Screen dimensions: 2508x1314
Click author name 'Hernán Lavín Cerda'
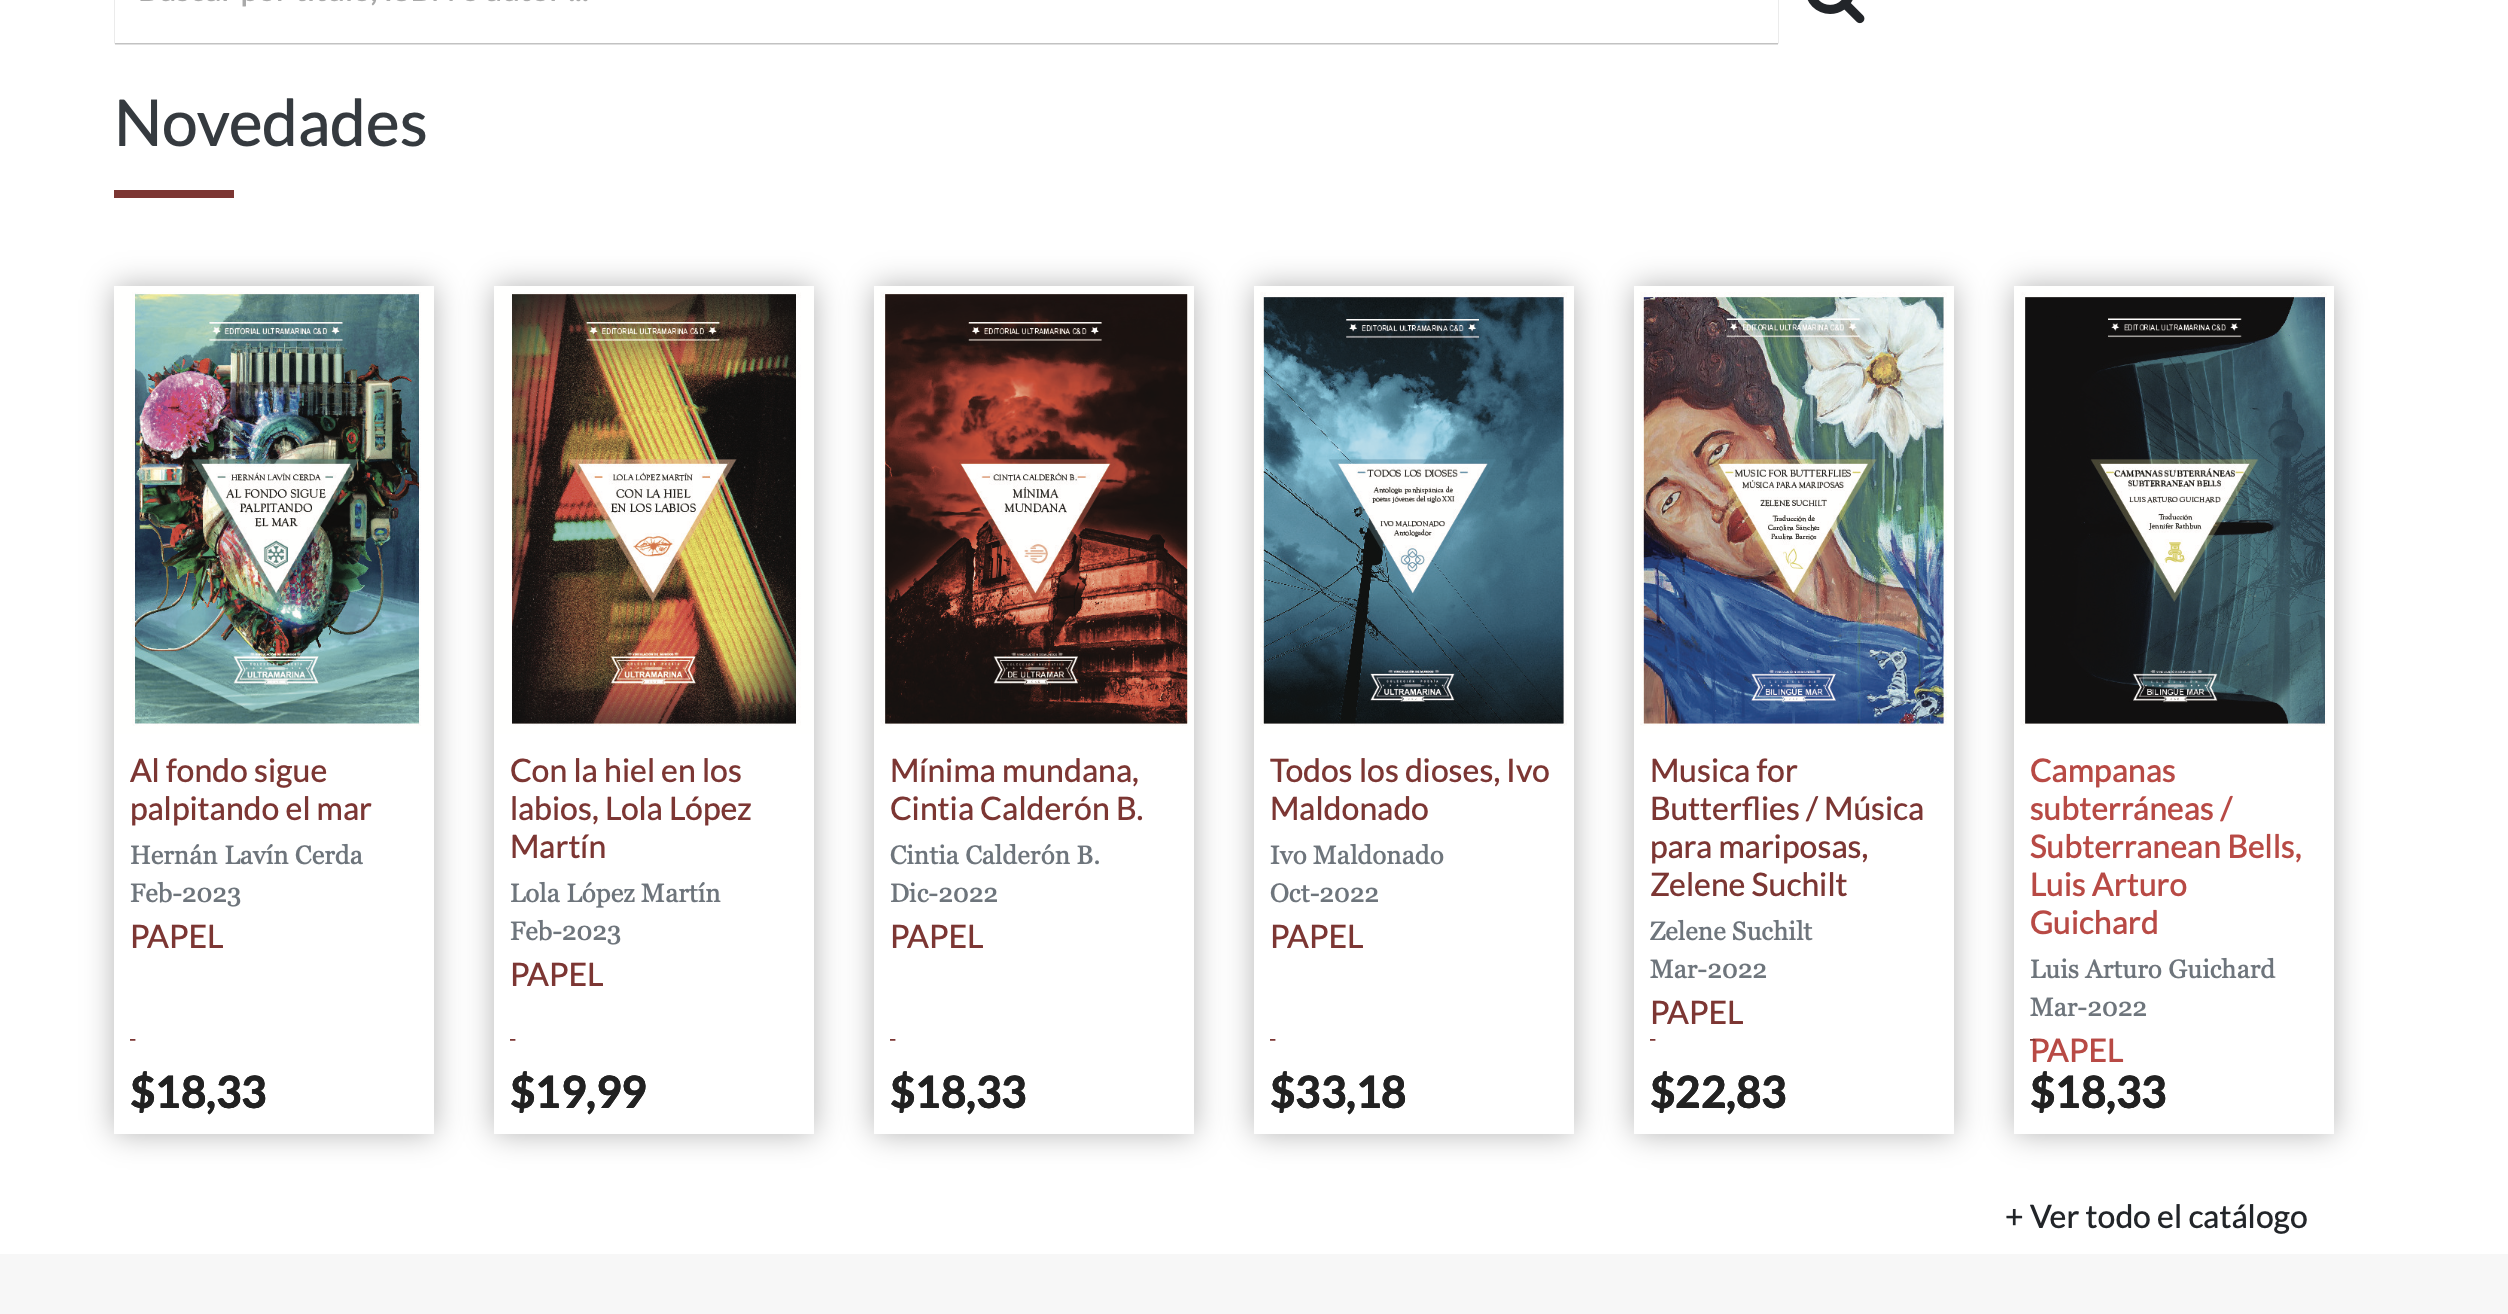pyautogui.click(x=246, y=855)
